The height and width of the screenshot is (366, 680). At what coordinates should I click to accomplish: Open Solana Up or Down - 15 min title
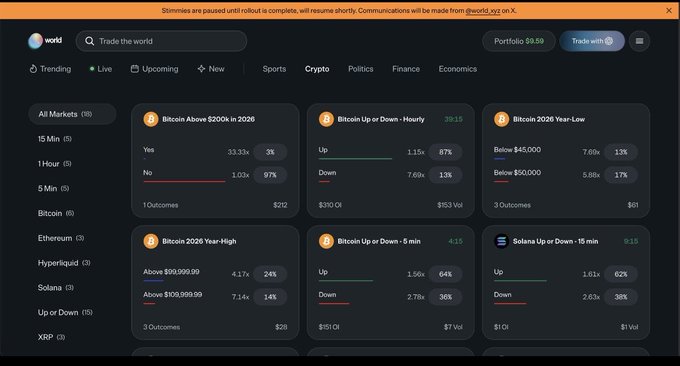[x=556, y=241]
